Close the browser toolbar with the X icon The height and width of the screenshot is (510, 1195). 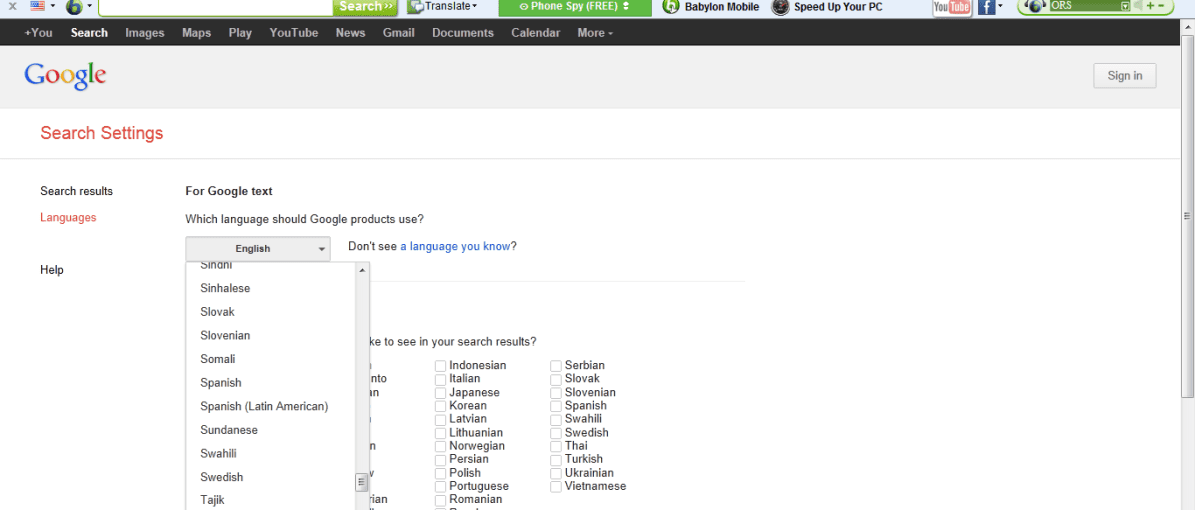[13, 6]
